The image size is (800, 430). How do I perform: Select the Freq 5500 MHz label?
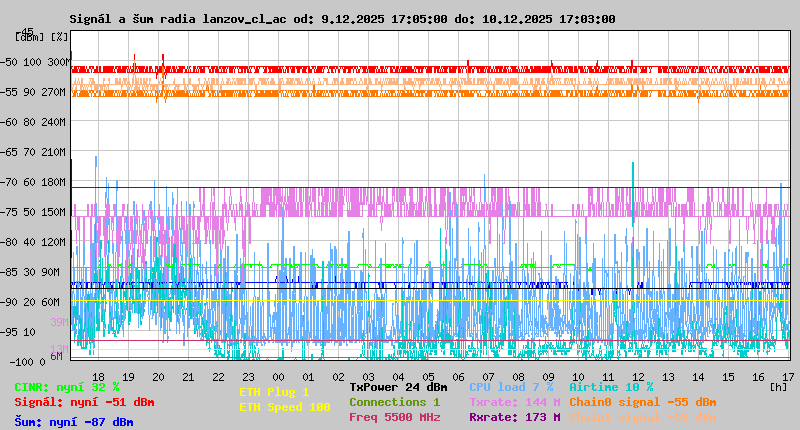click(x=394, y=417)
